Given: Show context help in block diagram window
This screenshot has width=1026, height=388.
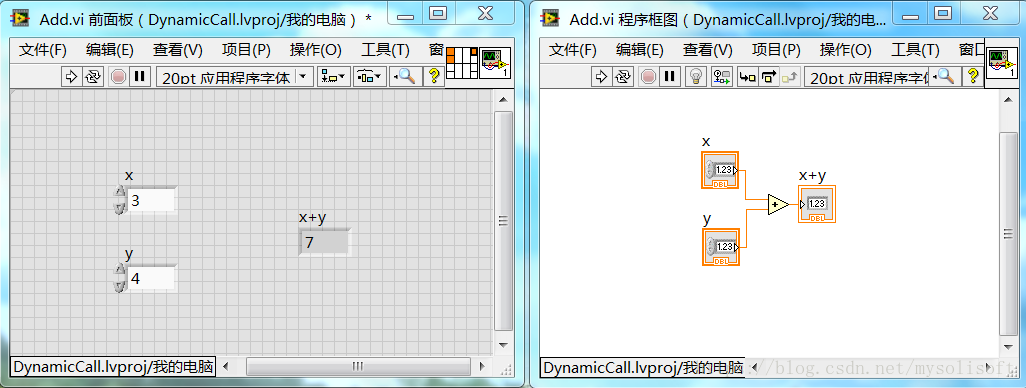Looking at the screenshot, I should 973,77.
